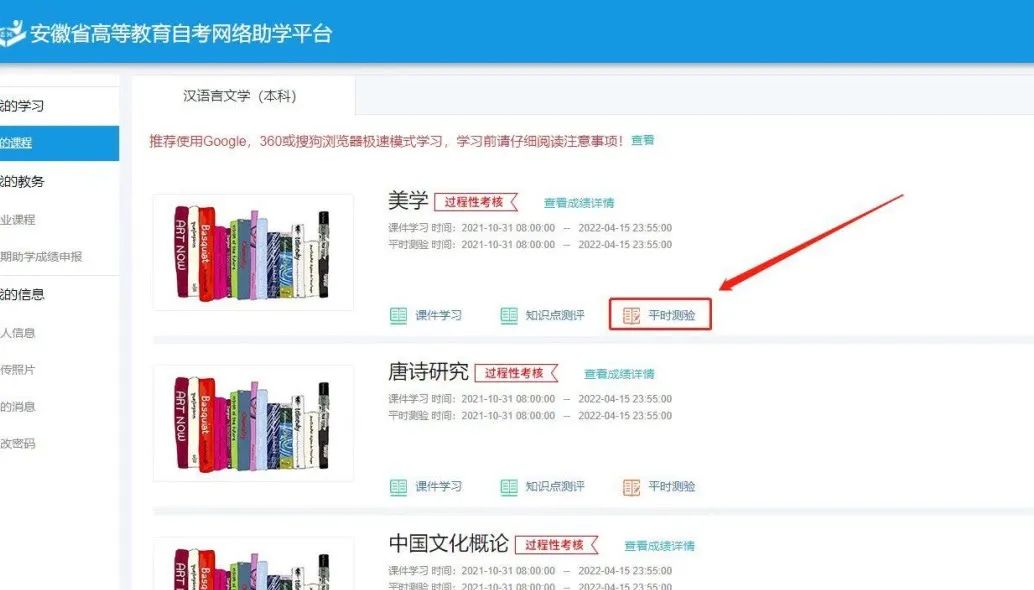The image size is (1034, 590).
Task: Click 平时测验 text link under 美学
Action: click(672, 316)
